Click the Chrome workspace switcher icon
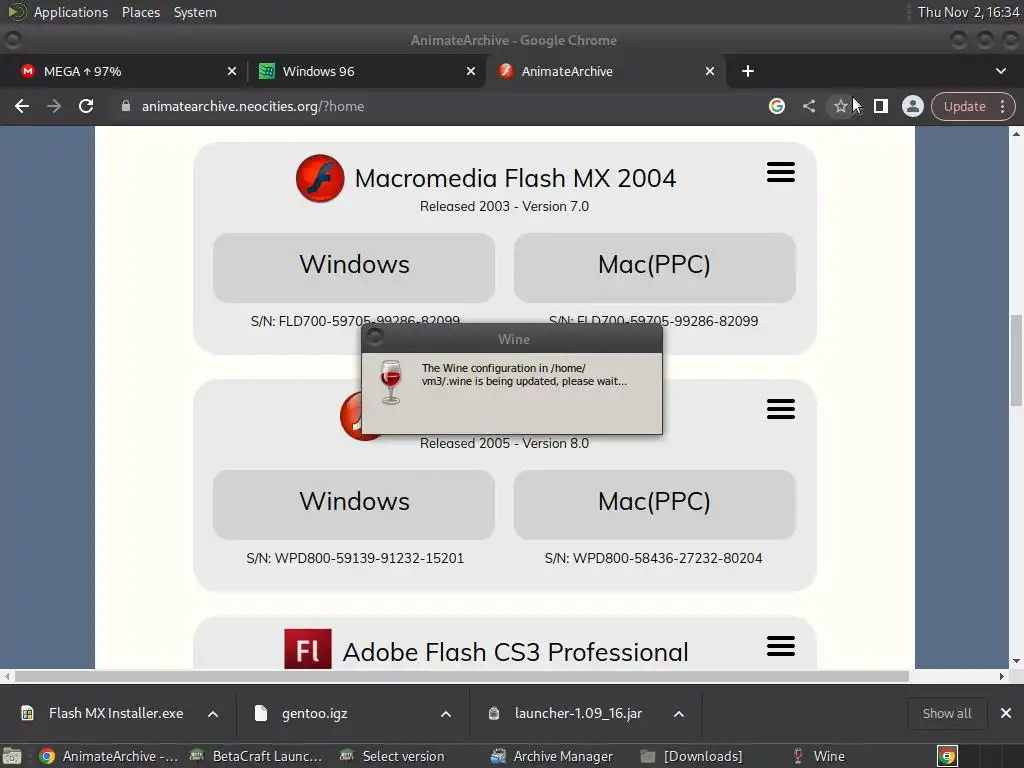 pyautogui.click(x=947, y=756)
